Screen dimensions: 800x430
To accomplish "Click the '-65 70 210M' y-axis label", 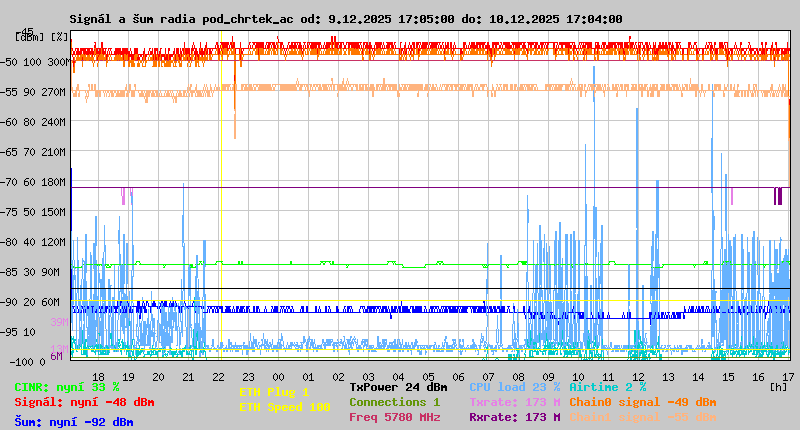I will tap(35, 152).
